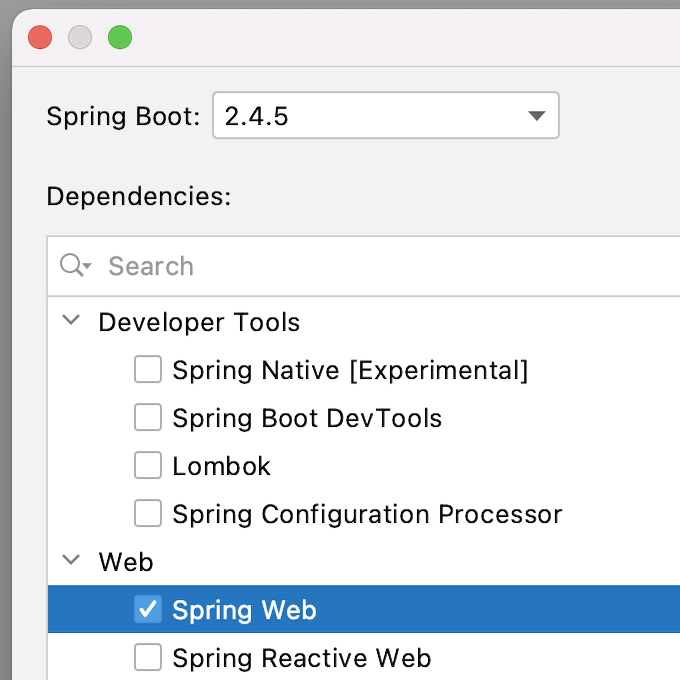The width and height of the screenshot is (680, 680).
Task: Tick the Spring Boot DevTools checkbox
Action: 148,418
